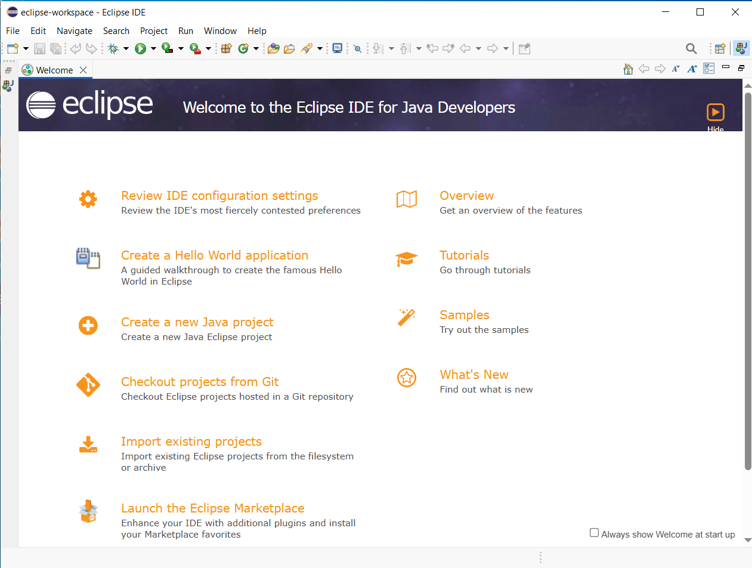Viewport: 752px width, 568px height.
Task: Expand the External Tools dropdown arrow
Action: [208, 48]
